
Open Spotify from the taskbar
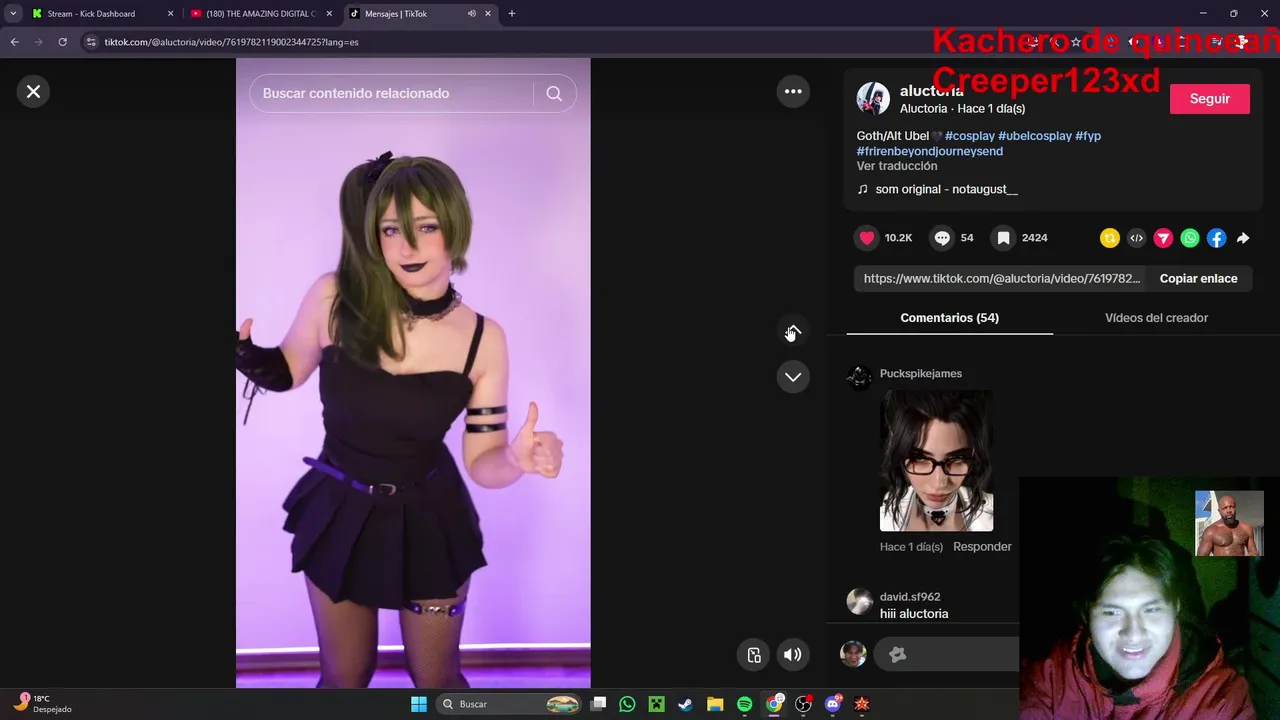[x=744, y=704]
